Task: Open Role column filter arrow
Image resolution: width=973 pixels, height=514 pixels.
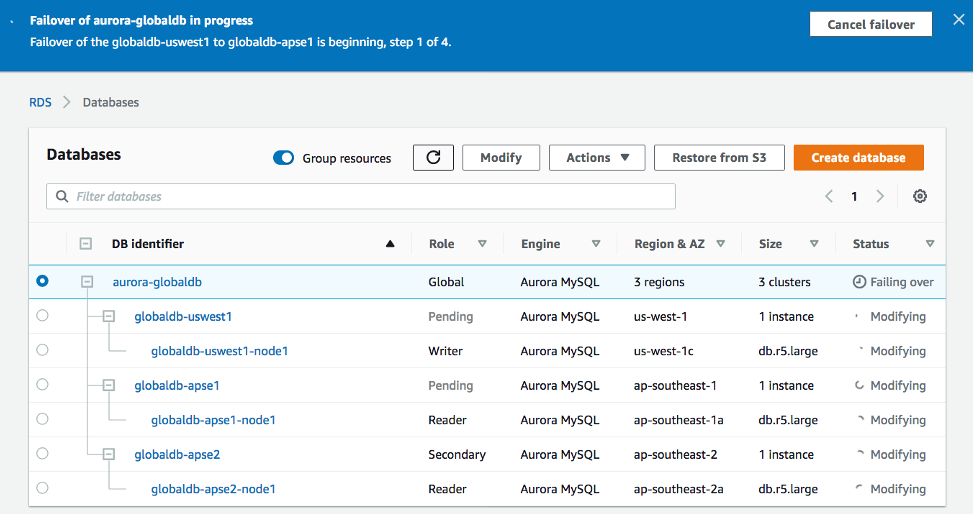Action: tap(482, 244)
